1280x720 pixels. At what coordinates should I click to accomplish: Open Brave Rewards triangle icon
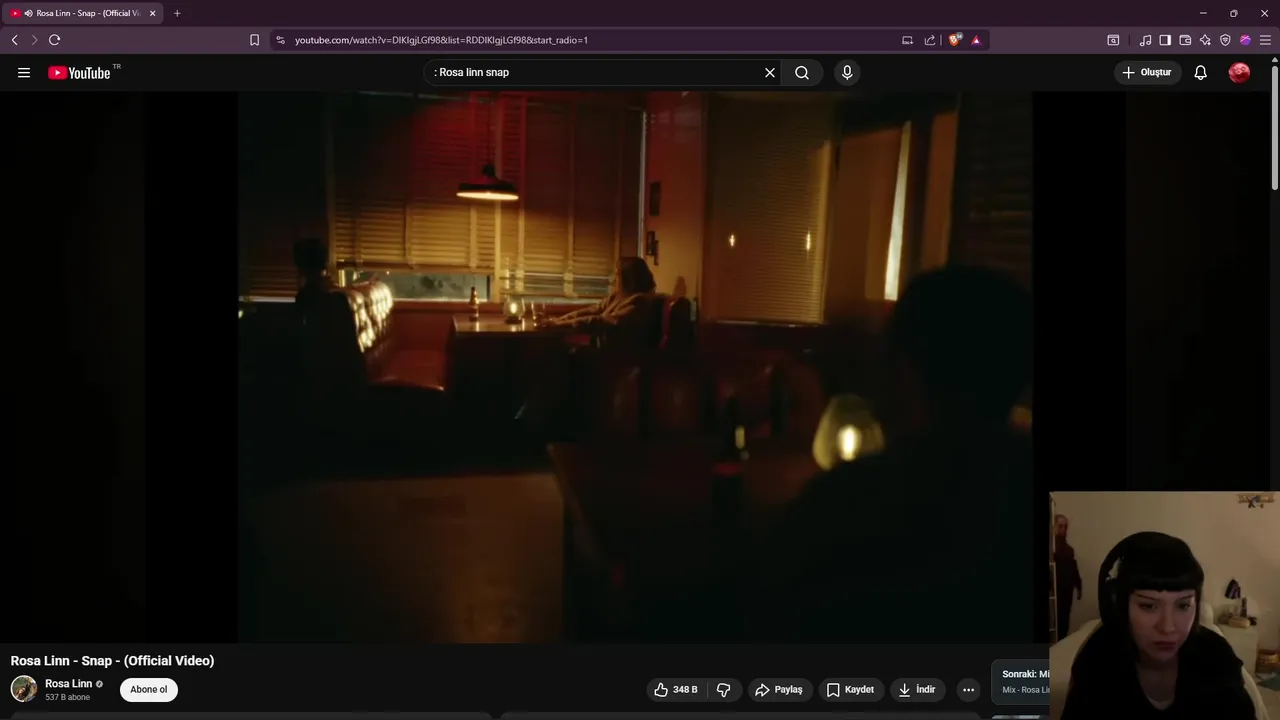(x=976, y=40)
